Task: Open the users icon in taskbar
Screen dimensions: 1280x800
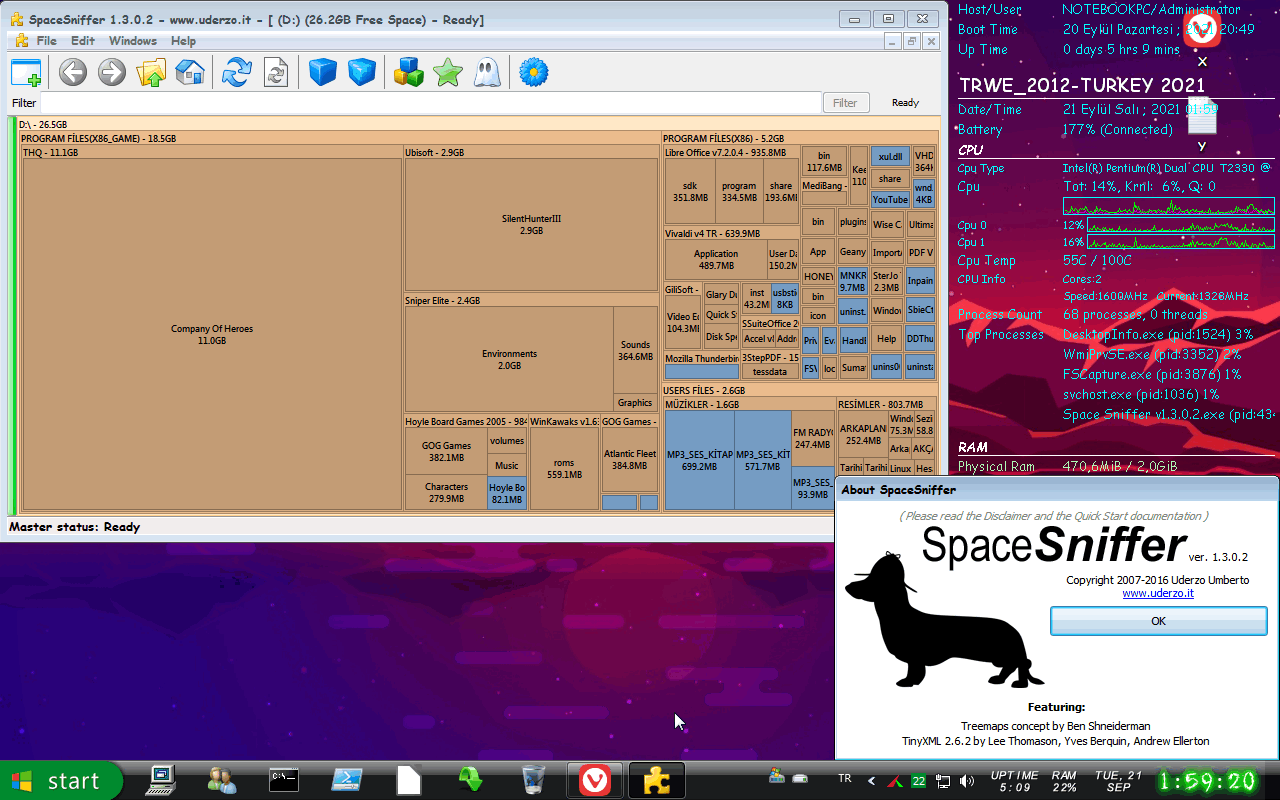Action: 222,780
